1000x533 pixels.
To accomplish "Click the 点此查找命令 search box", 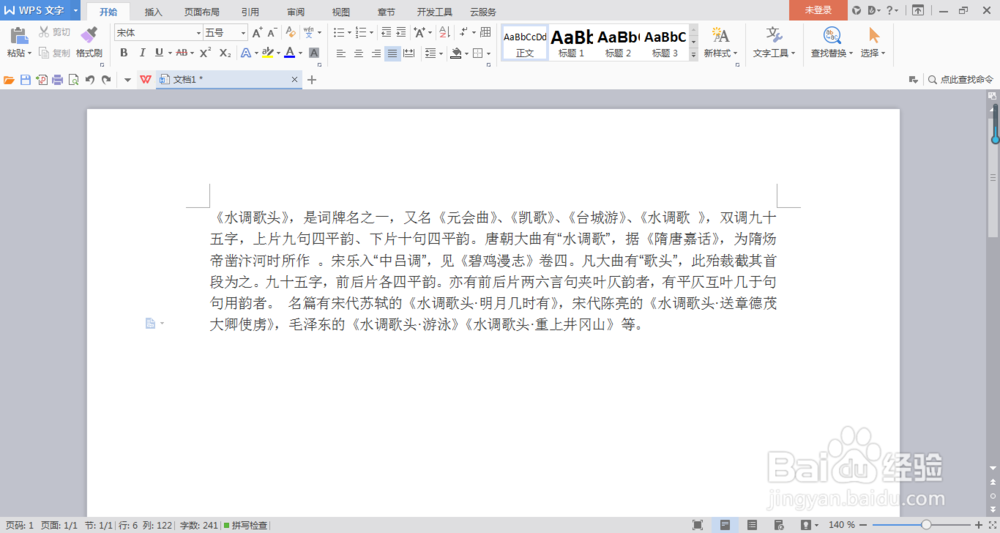I will (x=960, y=80).
